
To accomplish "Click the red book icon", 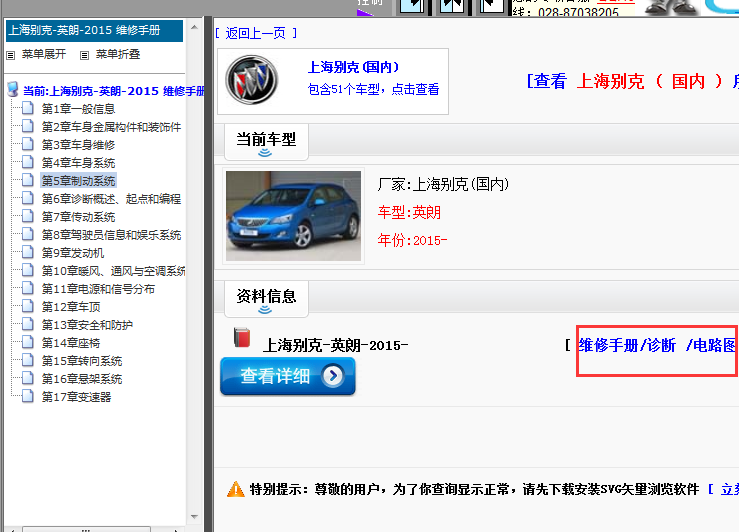I will (x=242, y=337).
